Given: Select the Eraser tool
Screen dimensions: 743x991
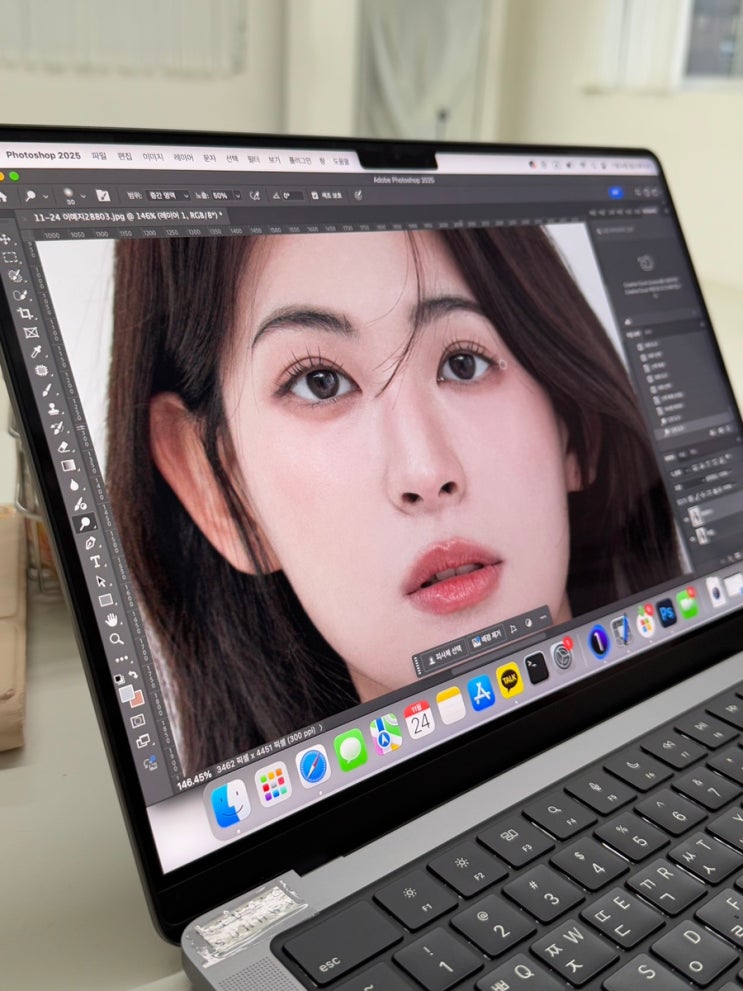Looking at the screenshot, I should click(64, 447).
